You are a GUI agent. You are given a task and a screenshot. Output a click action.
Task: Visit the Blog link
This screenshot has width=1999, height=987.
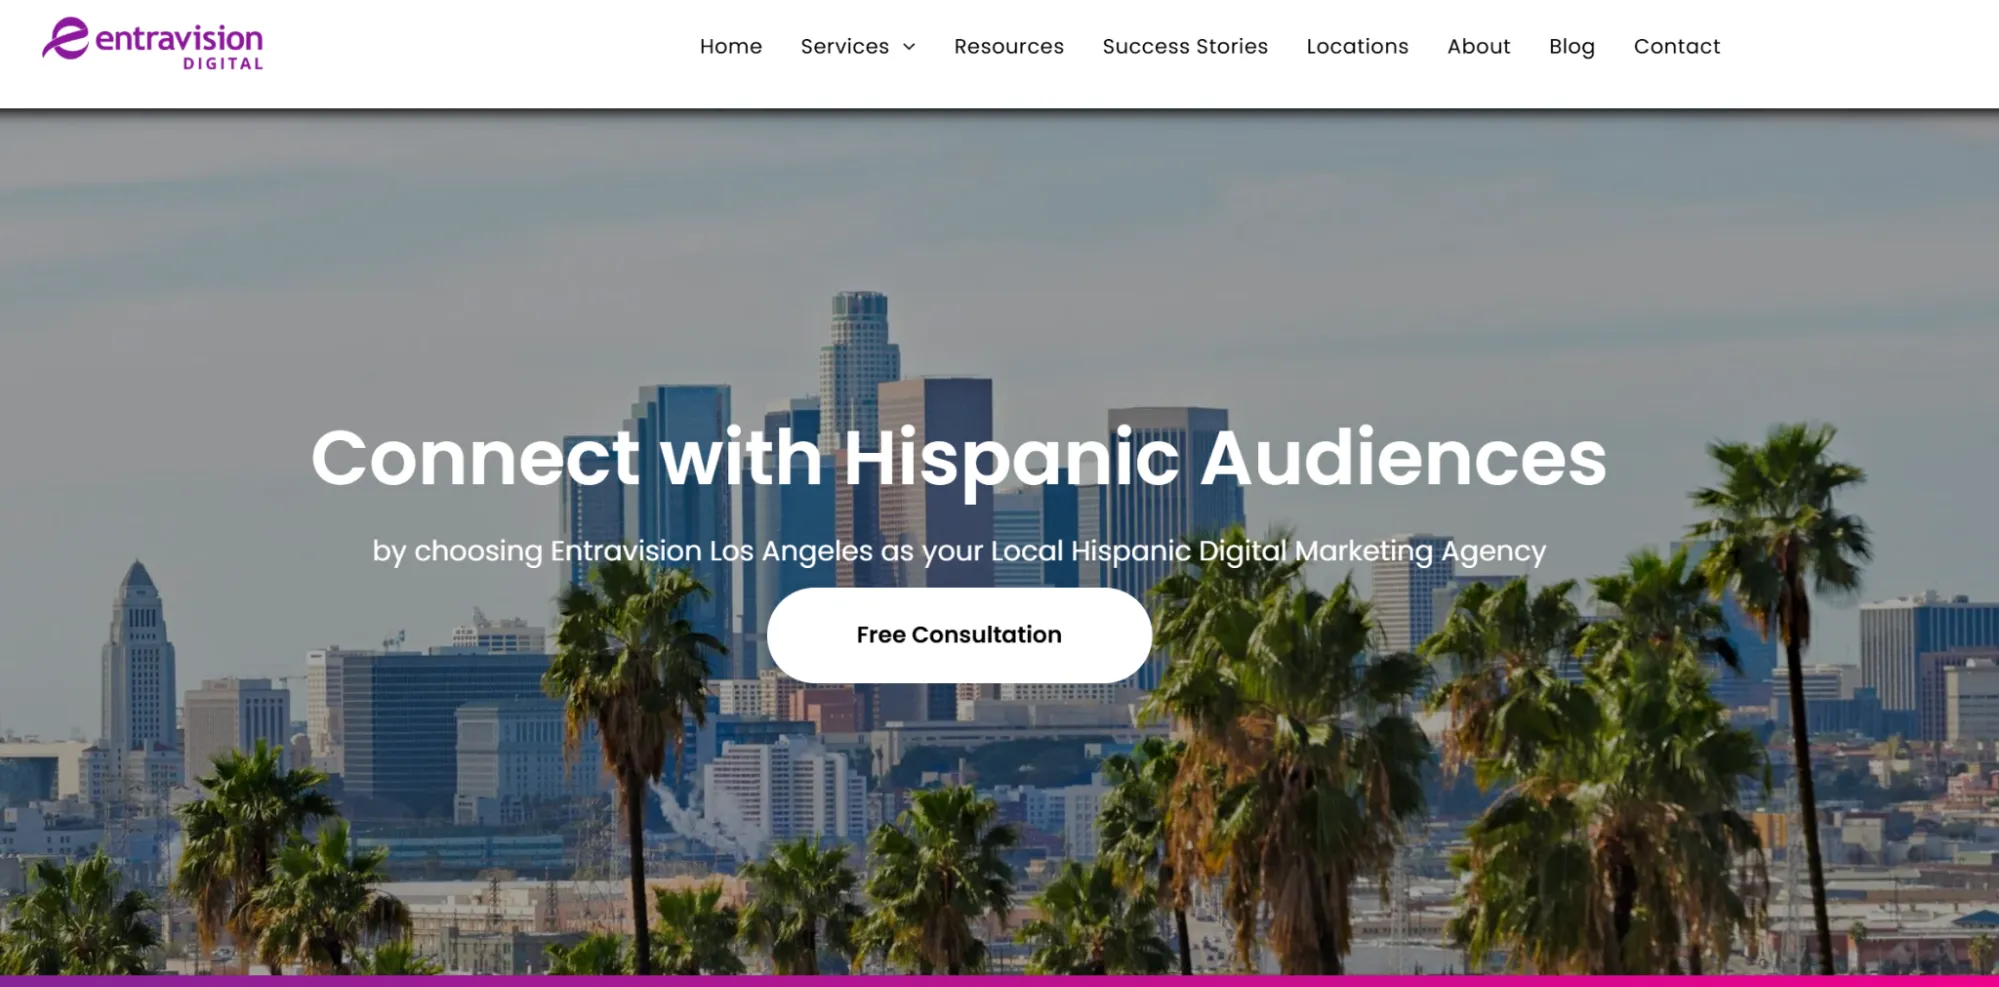(x=1572, y=46)
